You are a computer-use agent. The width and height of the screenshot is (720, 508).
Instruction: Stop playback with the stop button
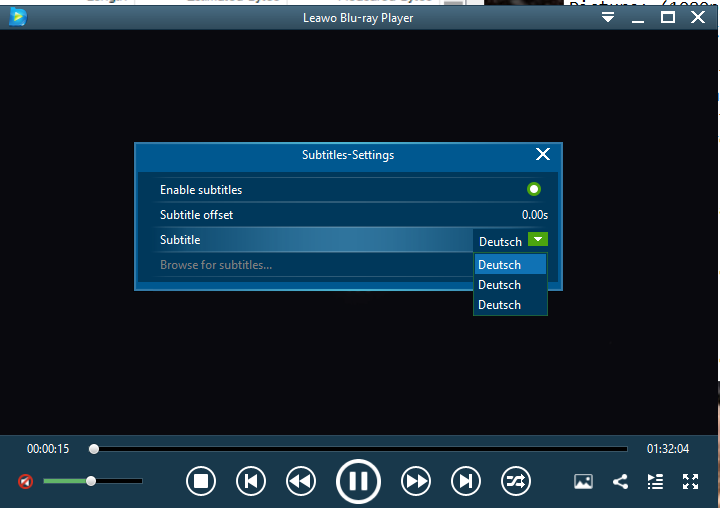point(201,481)
